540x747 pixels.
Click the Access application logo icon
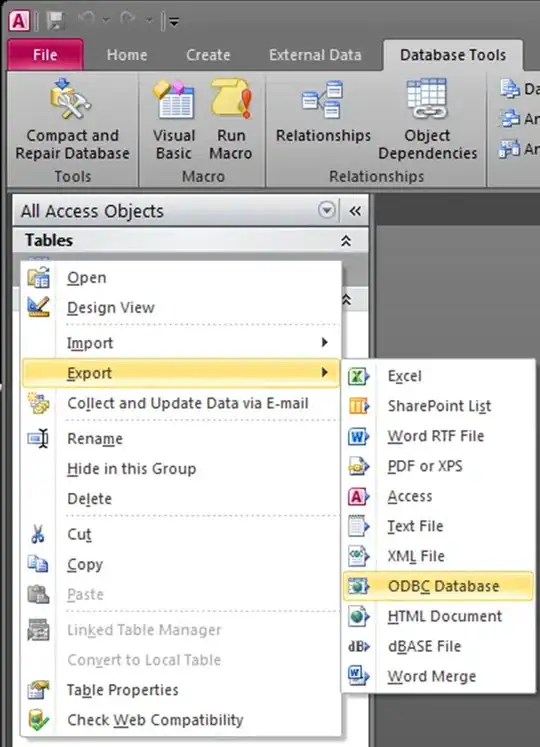pos(19,21)
